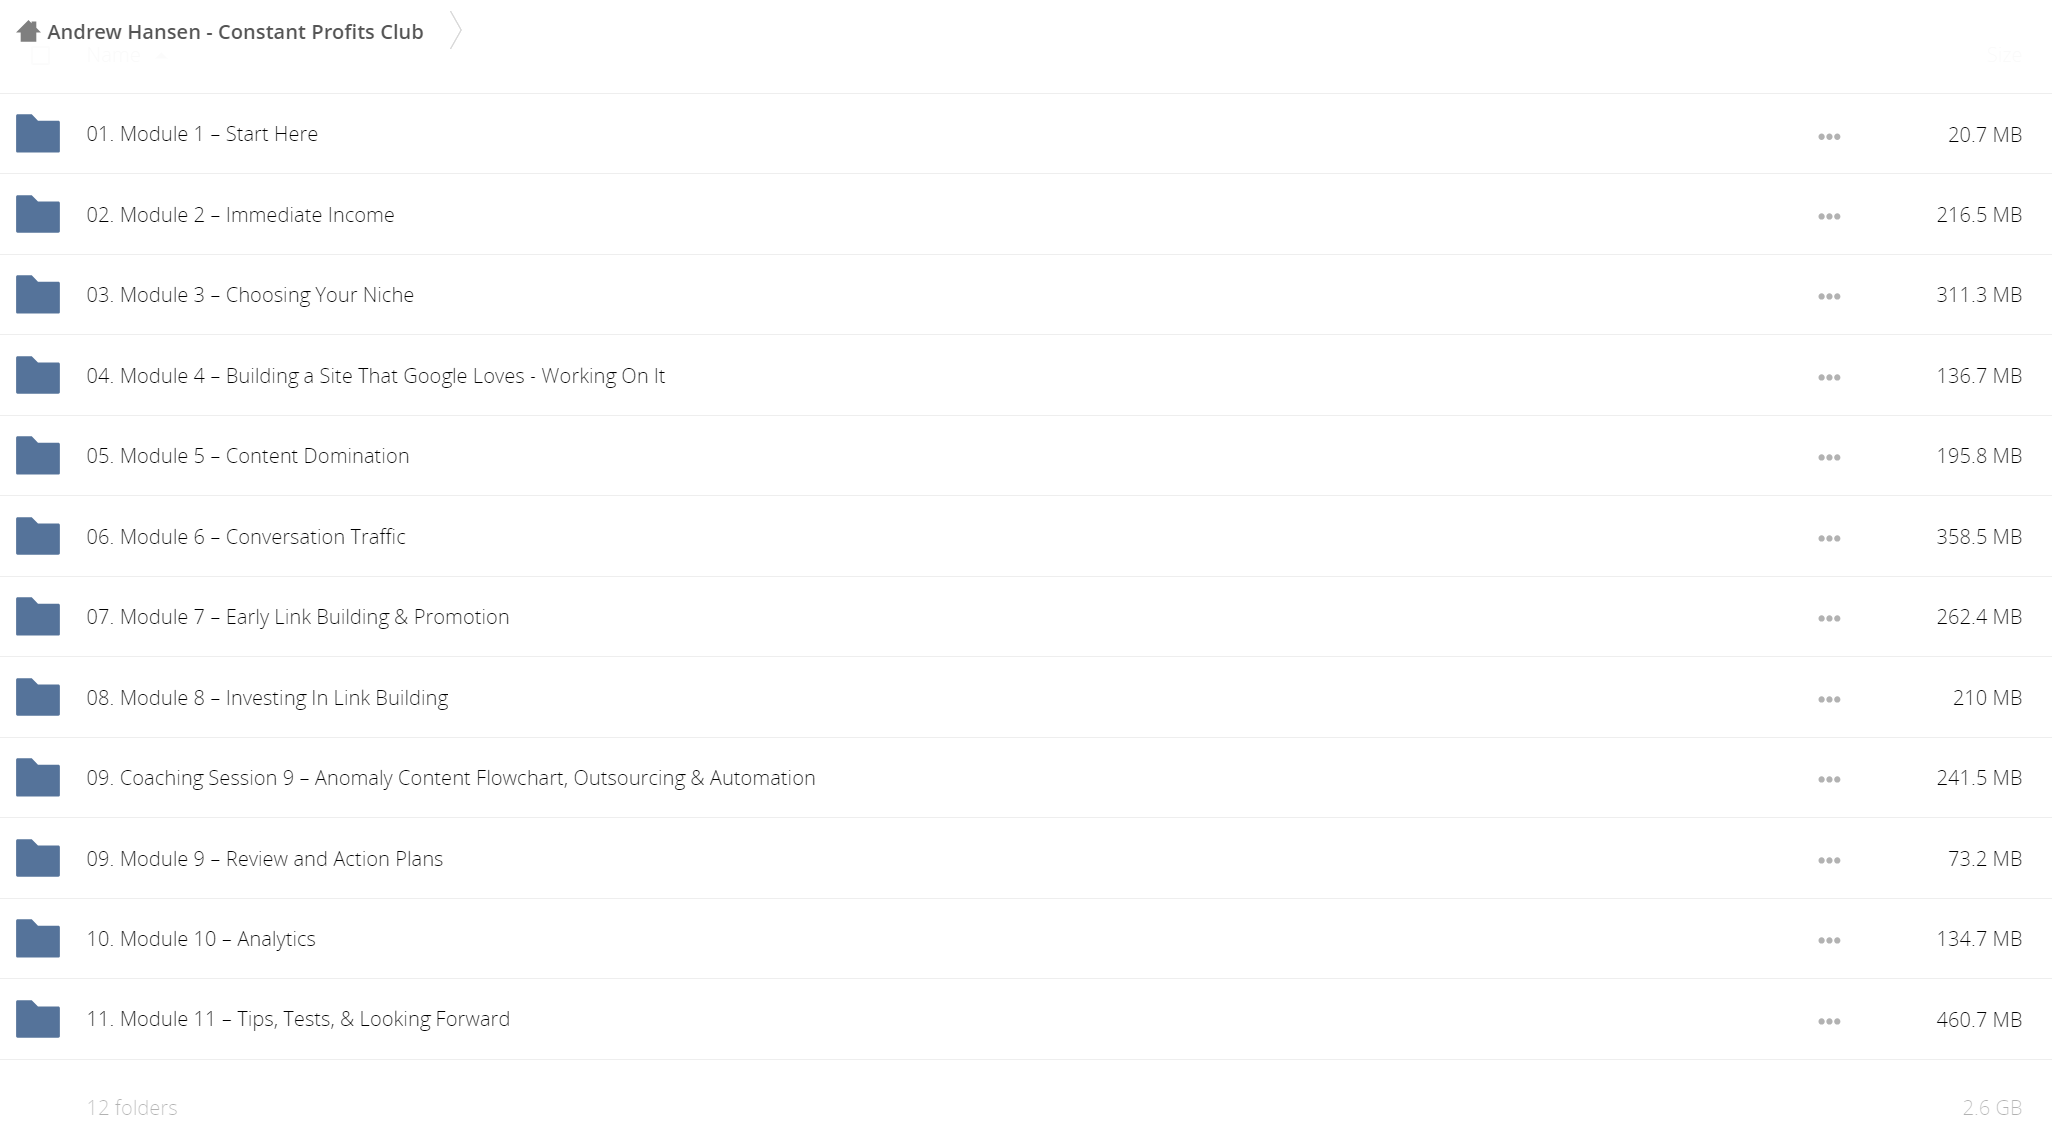This screenshot has width=2052, height=1142.
Task: Open the three-dot menu for Module 4
Action: 1829,377
